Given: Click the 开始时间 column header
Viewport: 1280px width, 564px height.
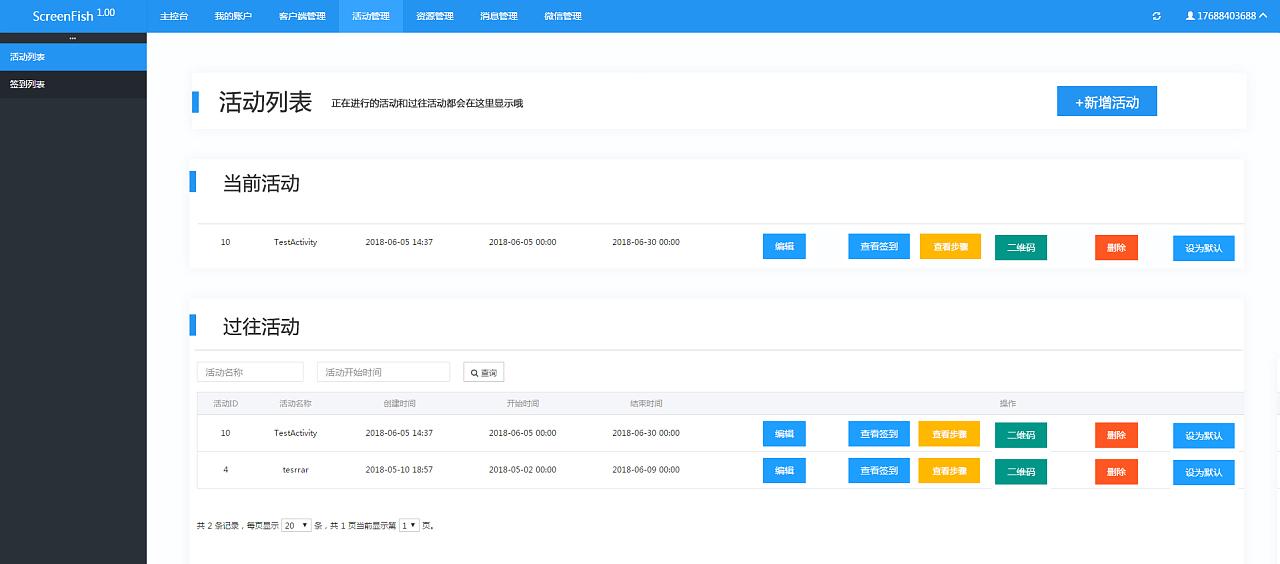Looking at the screenshot, I should (522, 404).
